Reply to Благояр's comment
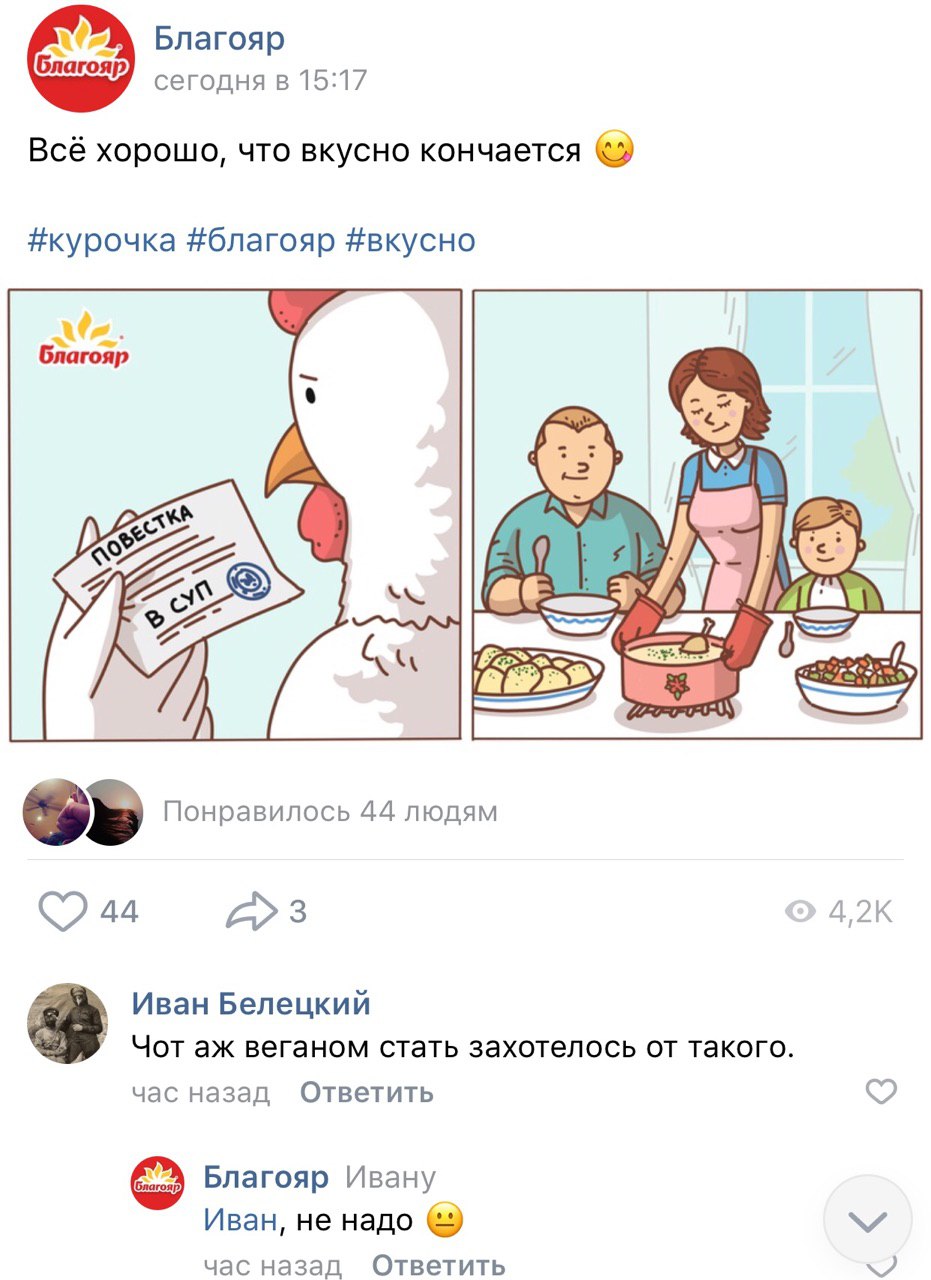This screenshot has height=1280, width=931. pos(438,1265)
